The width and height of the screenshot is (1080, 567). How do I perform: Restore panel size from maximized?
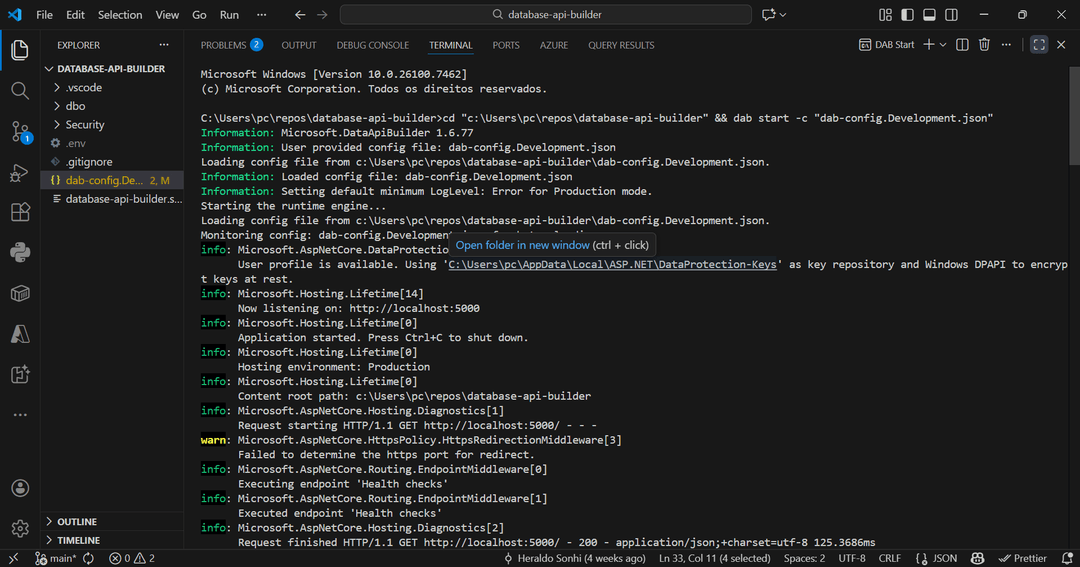click(1039, 45)
